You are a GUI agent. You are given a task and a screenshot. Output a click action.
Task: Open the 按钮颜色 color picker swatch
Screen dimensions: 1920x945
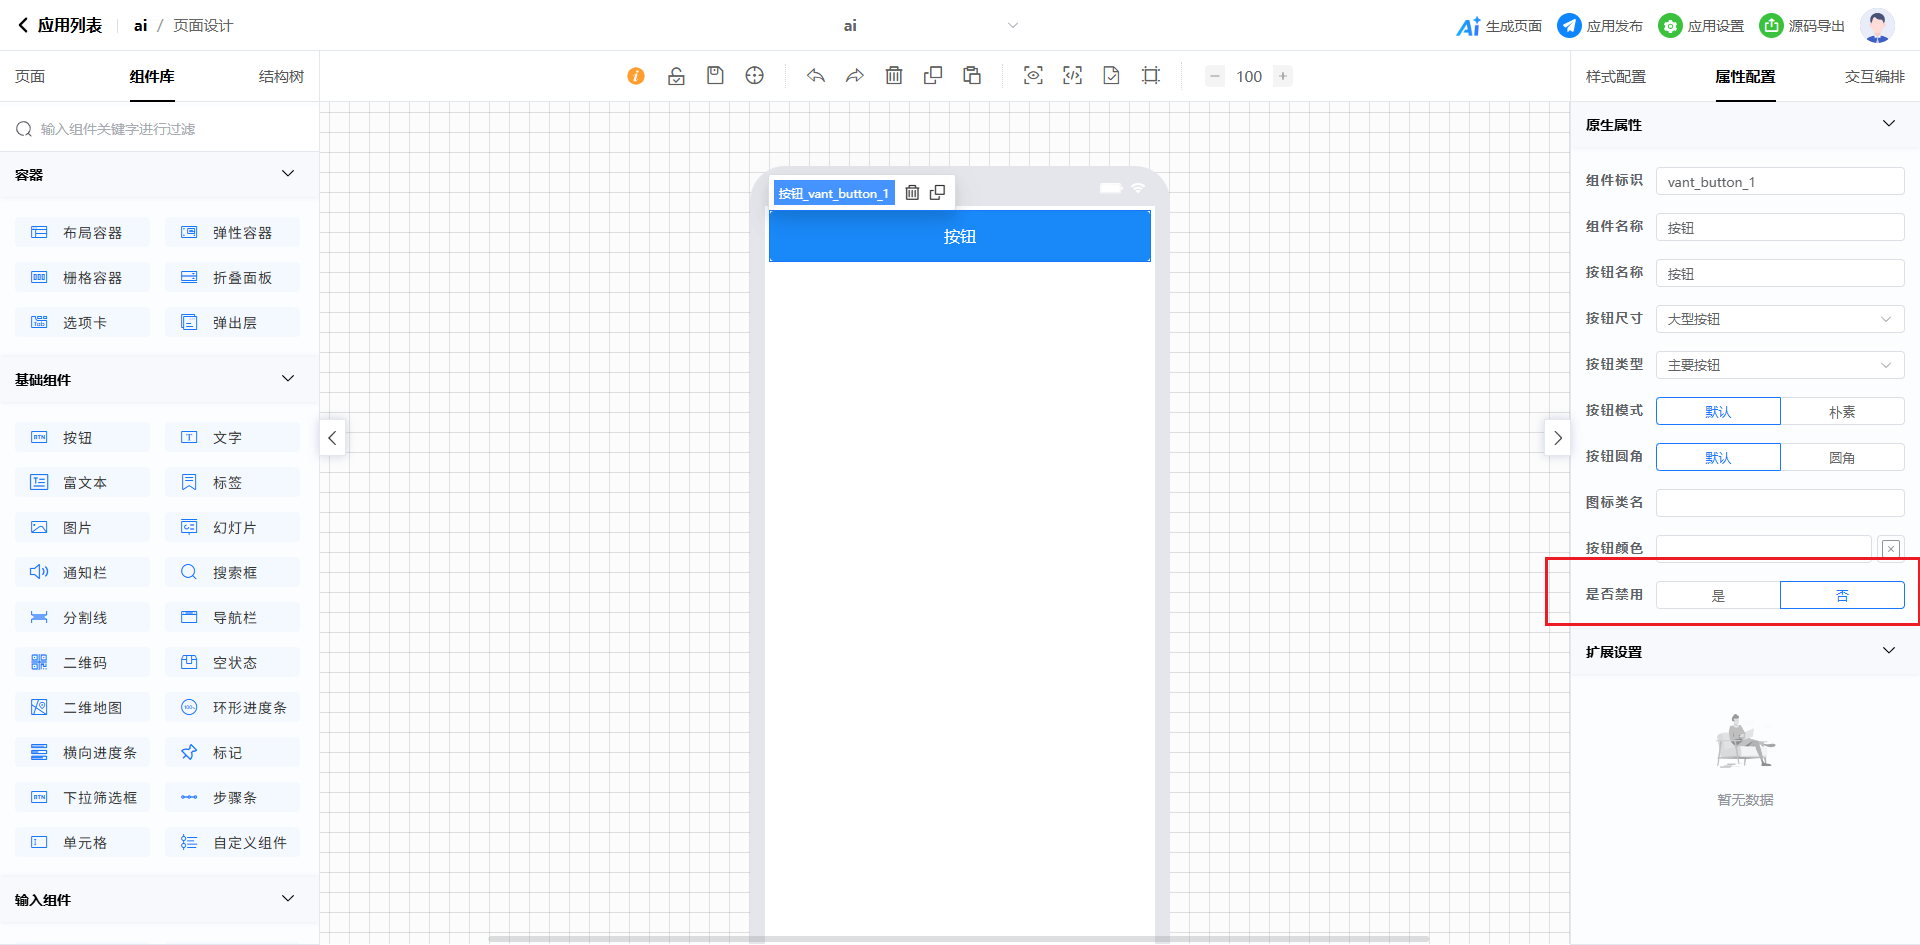tap(1890, 548)
